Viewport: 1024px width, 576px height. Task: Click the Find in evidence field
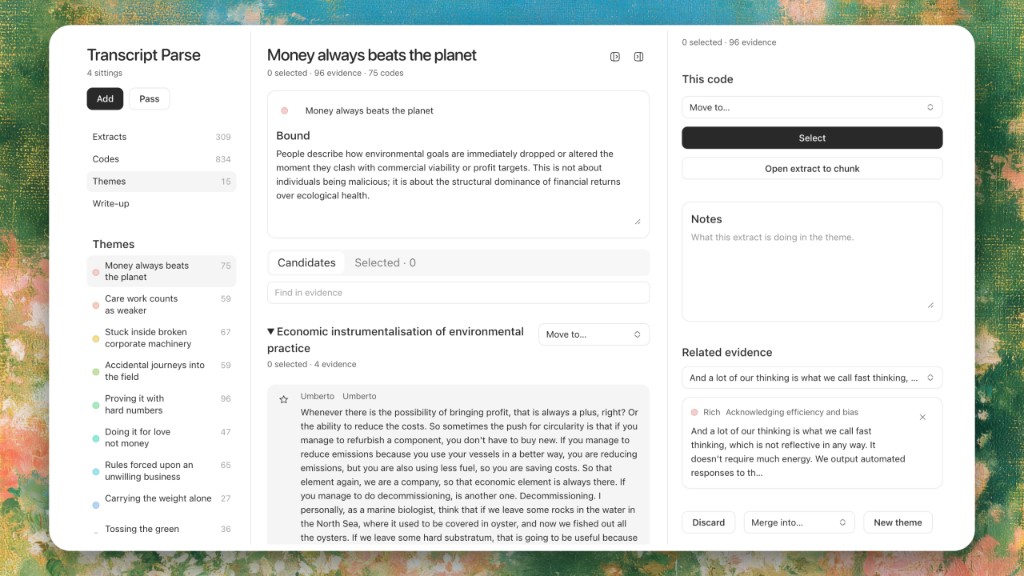(x=458, y=293)
